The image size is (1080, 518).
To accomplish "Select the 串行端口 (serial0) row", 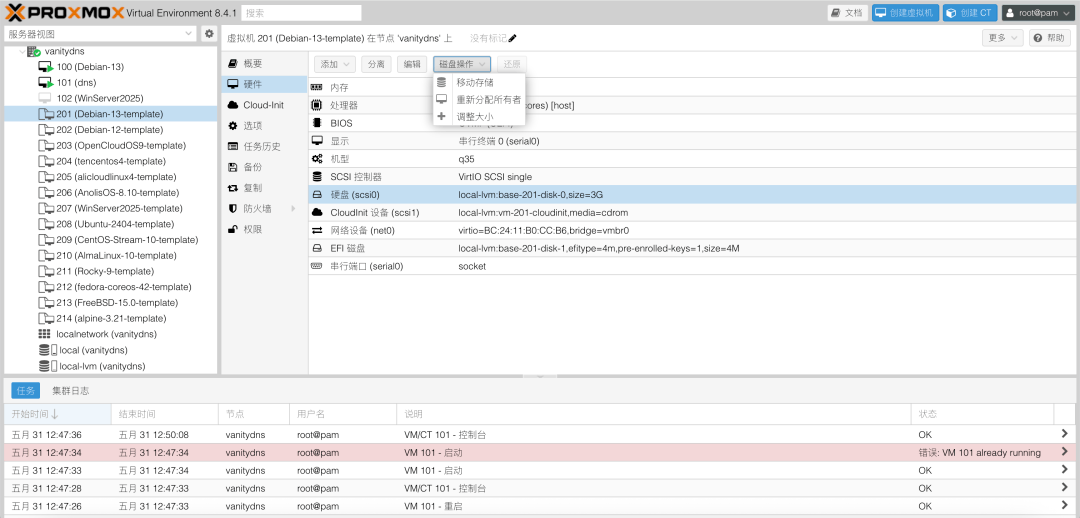I will coord(694,266).
